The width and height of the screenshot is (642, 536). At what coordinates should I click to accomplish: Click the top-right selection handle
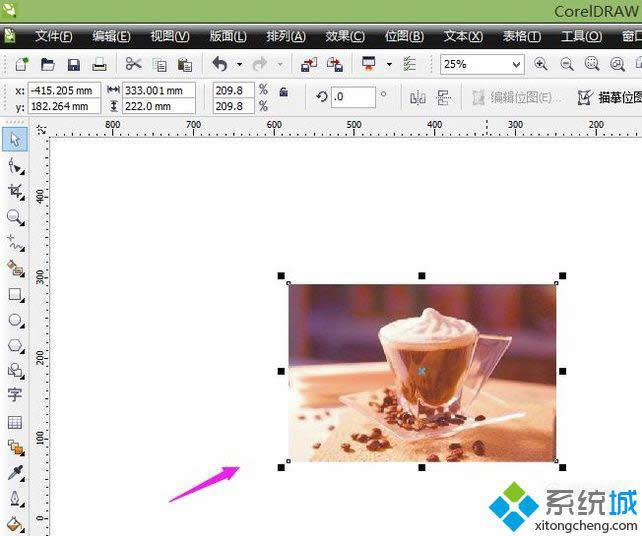(563, 276)
